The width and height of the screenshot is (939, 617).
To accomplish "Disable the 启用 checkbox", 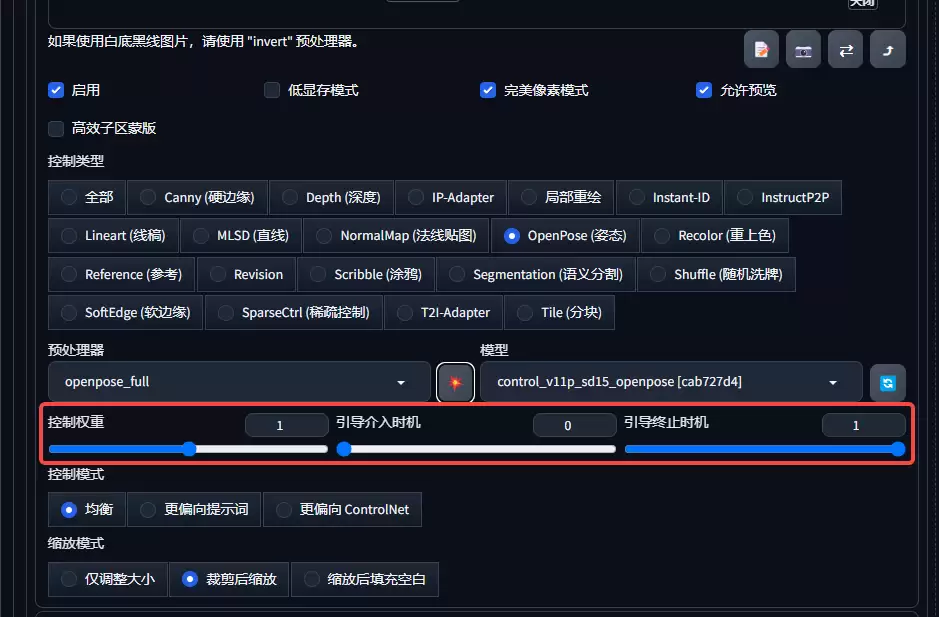I will pyautogui.click(x=56, y=90).
